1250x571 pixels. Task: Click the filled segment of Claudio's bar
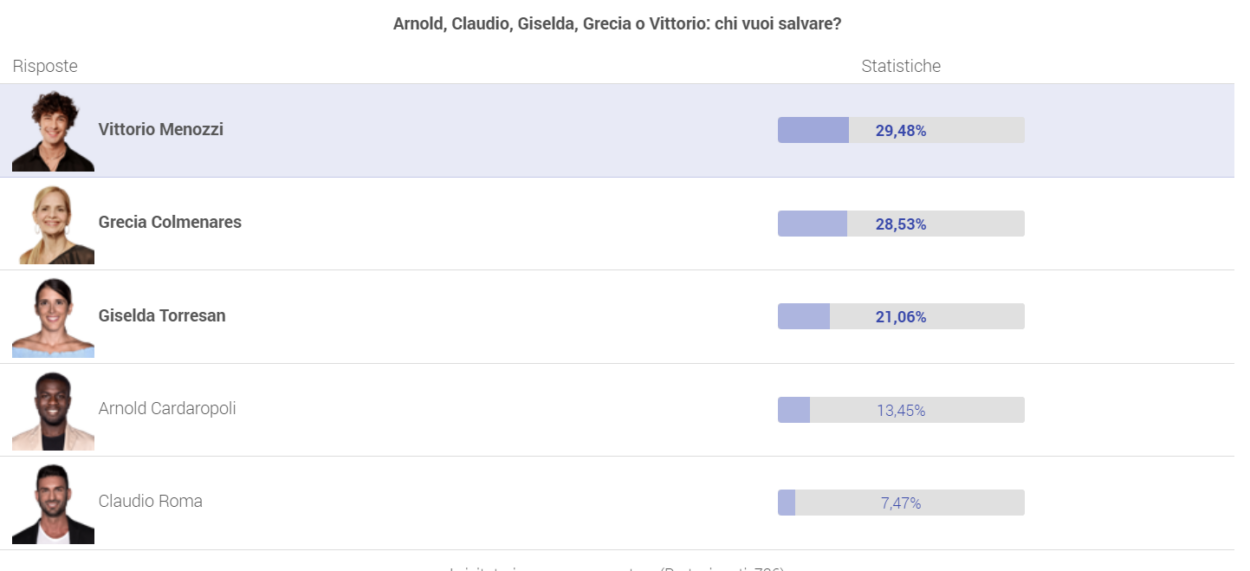point(787,503)
